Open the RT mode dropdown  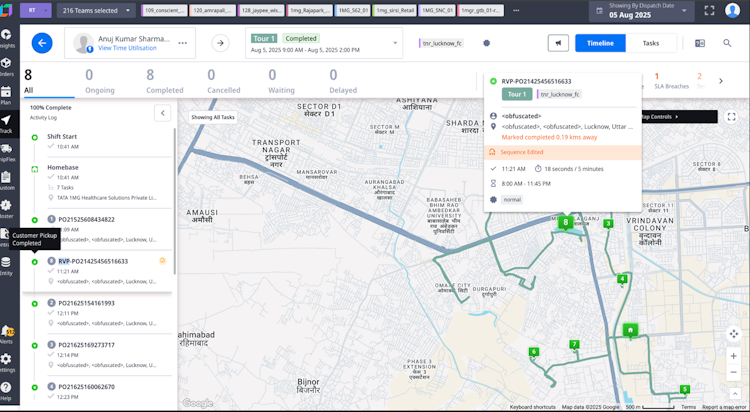[x=35, y=10]
